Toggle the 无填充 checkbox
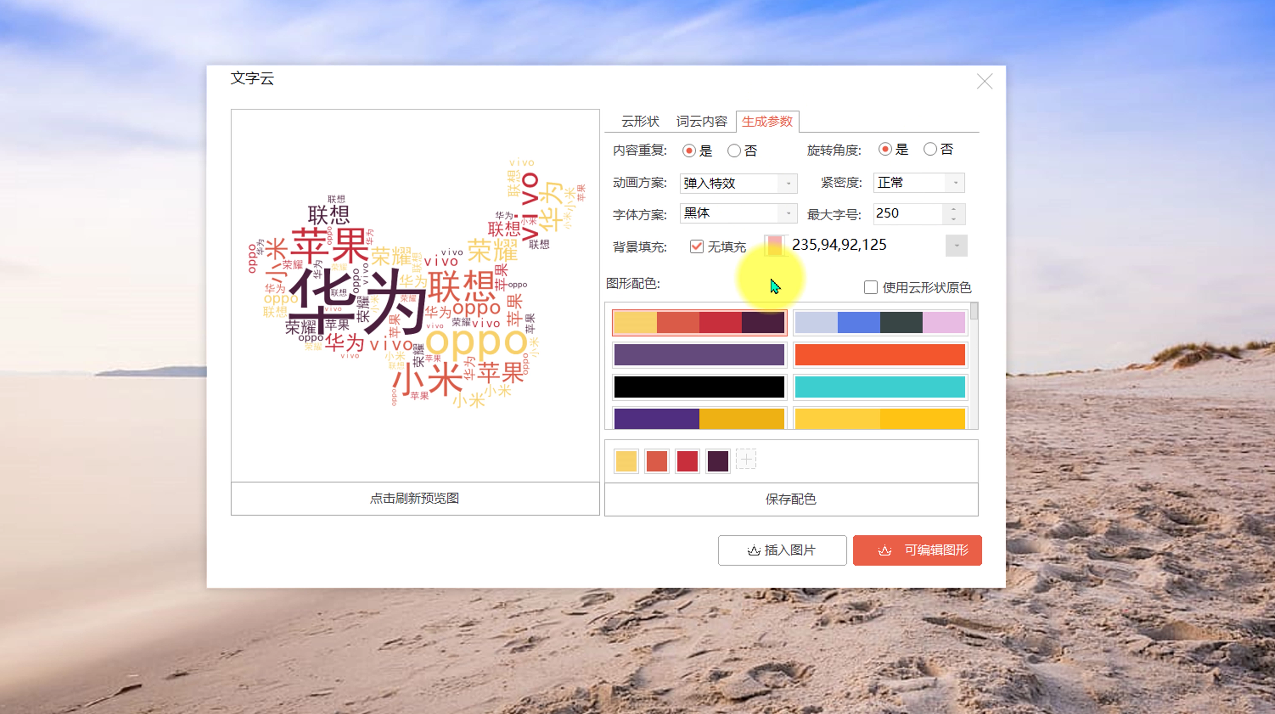This screenshot has height=714, width=1275. [x=697, y=246]
